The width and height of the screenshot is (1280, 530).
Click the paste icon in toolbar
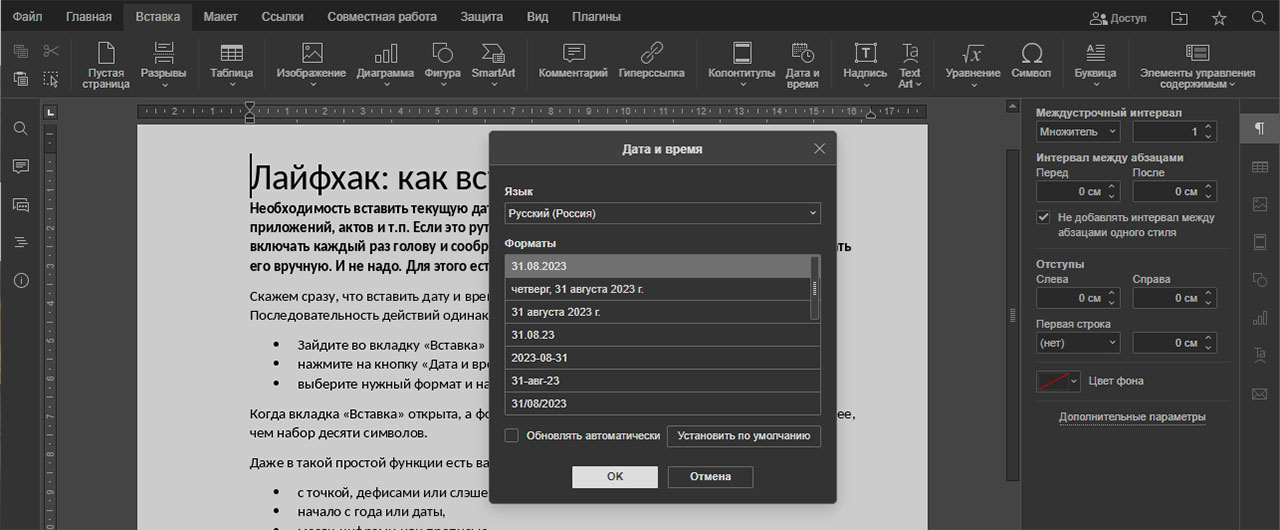click(x=21, y=79)
